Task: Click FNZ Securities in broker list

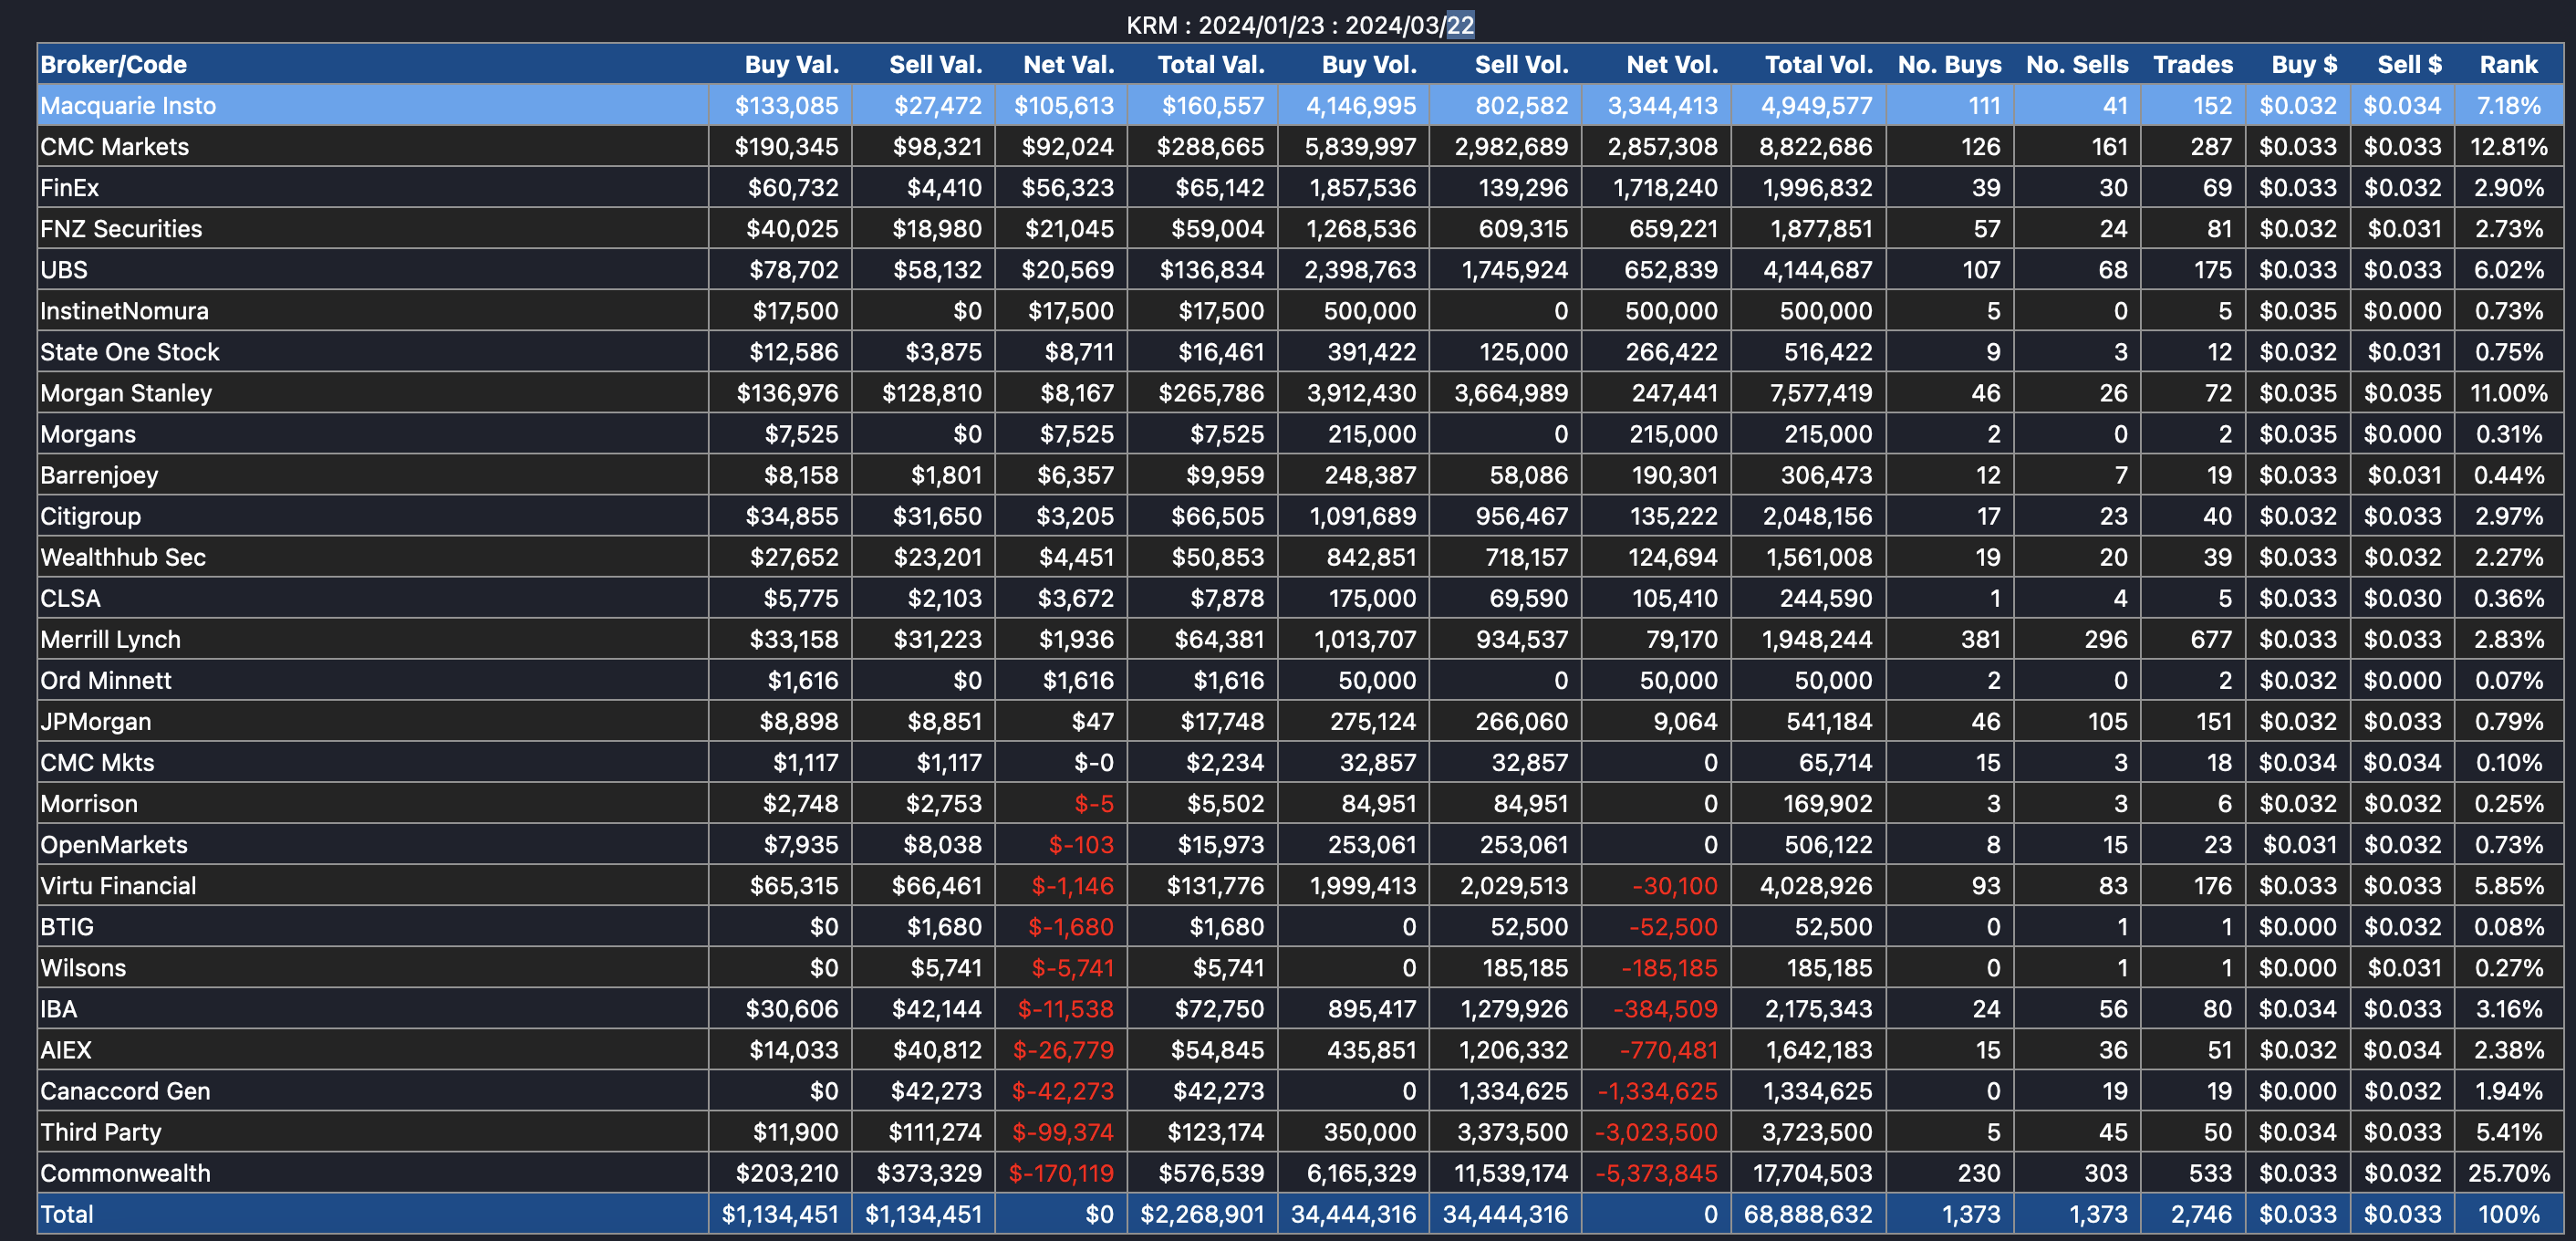Action: (121, 229)
